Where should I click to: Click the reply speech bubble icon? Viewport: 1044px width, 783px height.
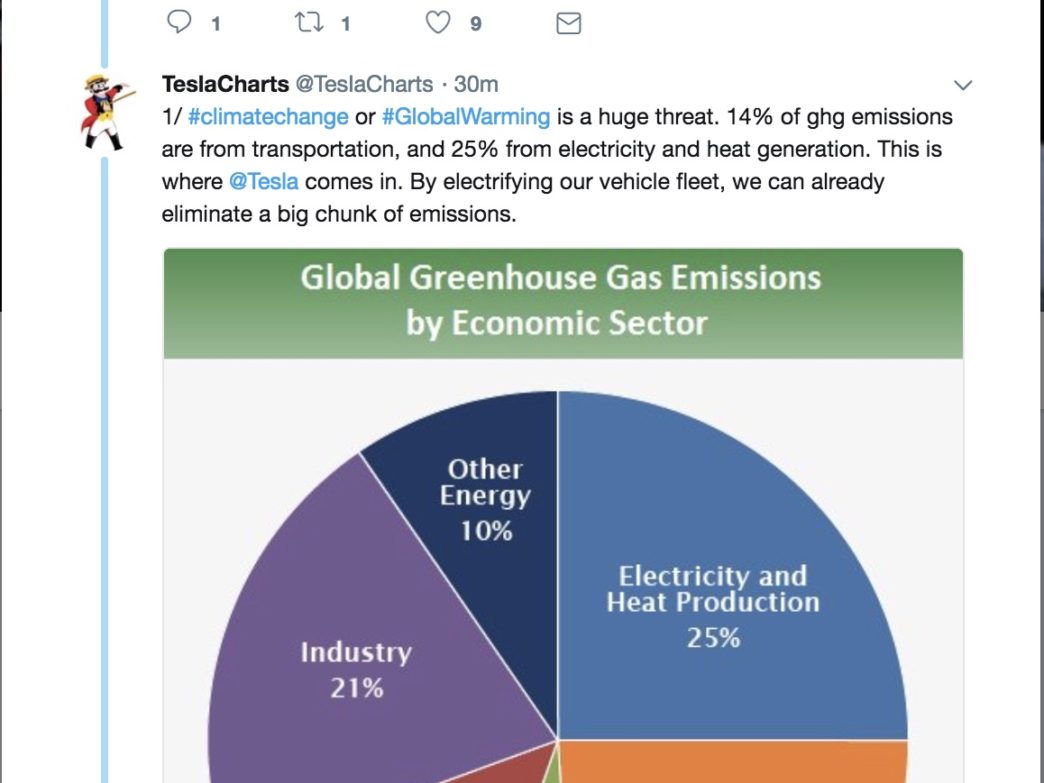pyautogui.click(x=178, y=22)
